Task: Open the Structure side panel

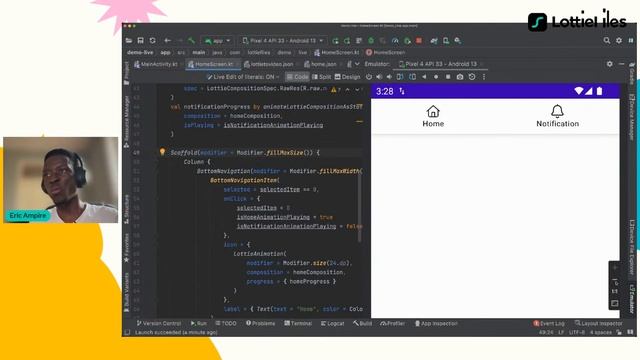Action: pyautogui.click(x=127, y=209)
